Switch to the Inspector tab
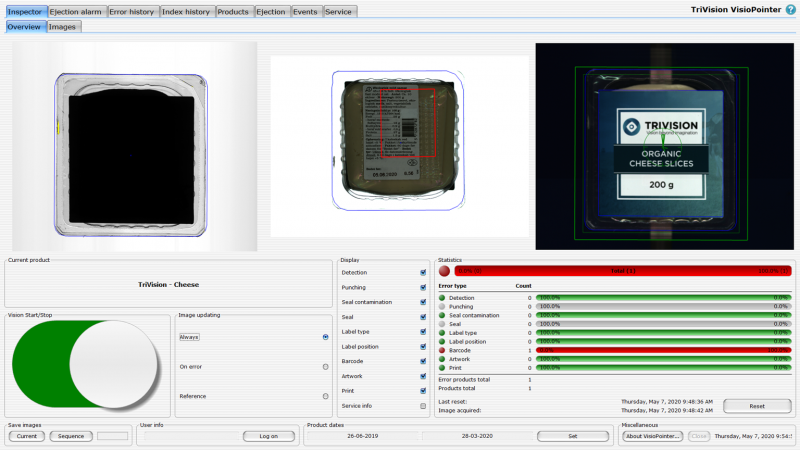Screen dimensions: 800x450 (x=26, y=11)
